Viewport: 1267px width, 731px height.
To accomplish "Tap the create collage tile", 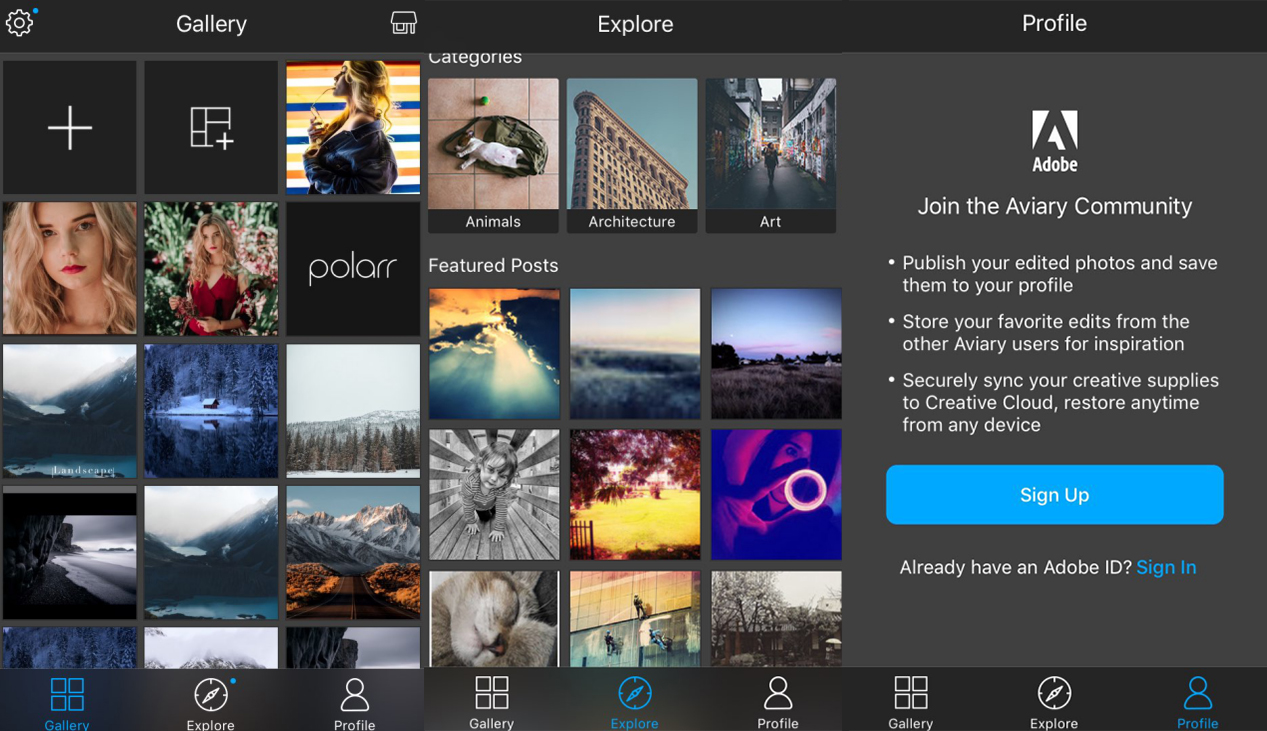I will [211, 128].
